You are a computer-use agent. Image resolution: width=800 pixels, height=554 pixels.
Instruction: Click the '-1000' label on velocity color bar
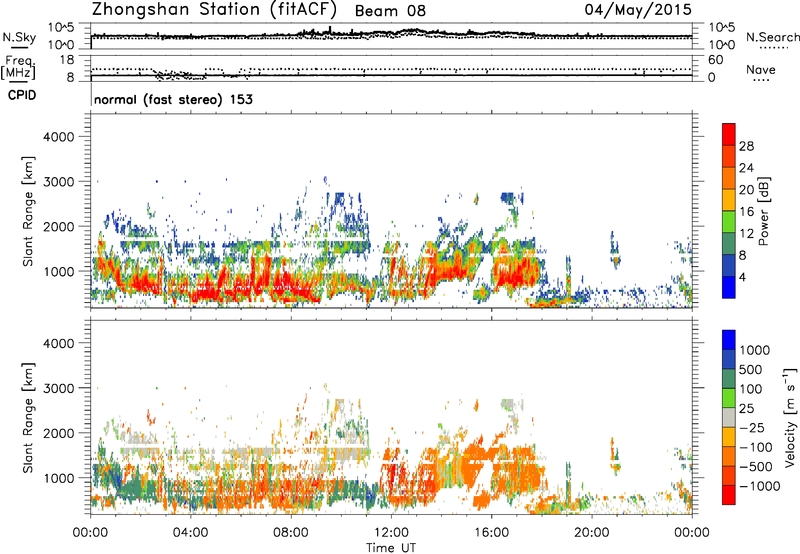759,486
